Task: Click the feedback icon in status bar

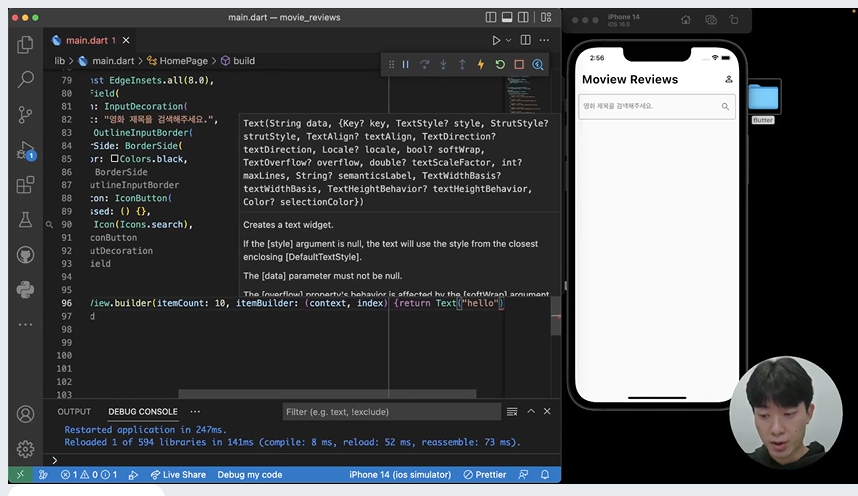Action: (x=523, y=475)
